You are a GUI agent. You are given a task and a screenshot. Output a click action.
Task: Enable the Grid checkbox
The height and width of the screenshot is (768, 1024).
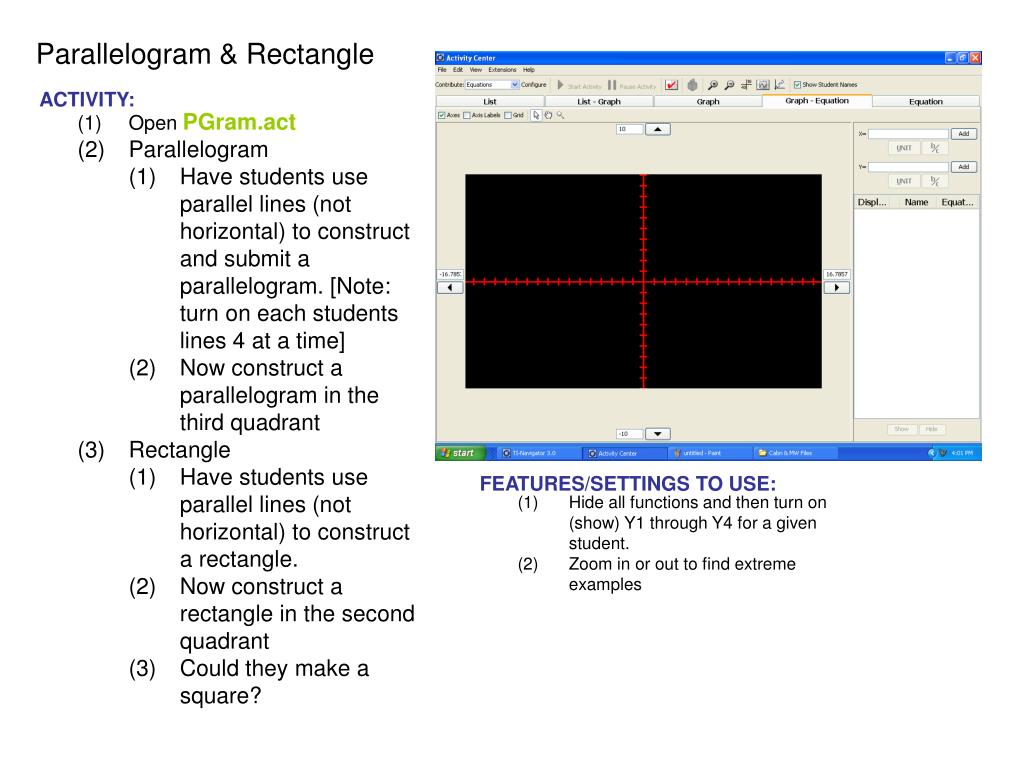pyautogui.click(x=508, y=116)
